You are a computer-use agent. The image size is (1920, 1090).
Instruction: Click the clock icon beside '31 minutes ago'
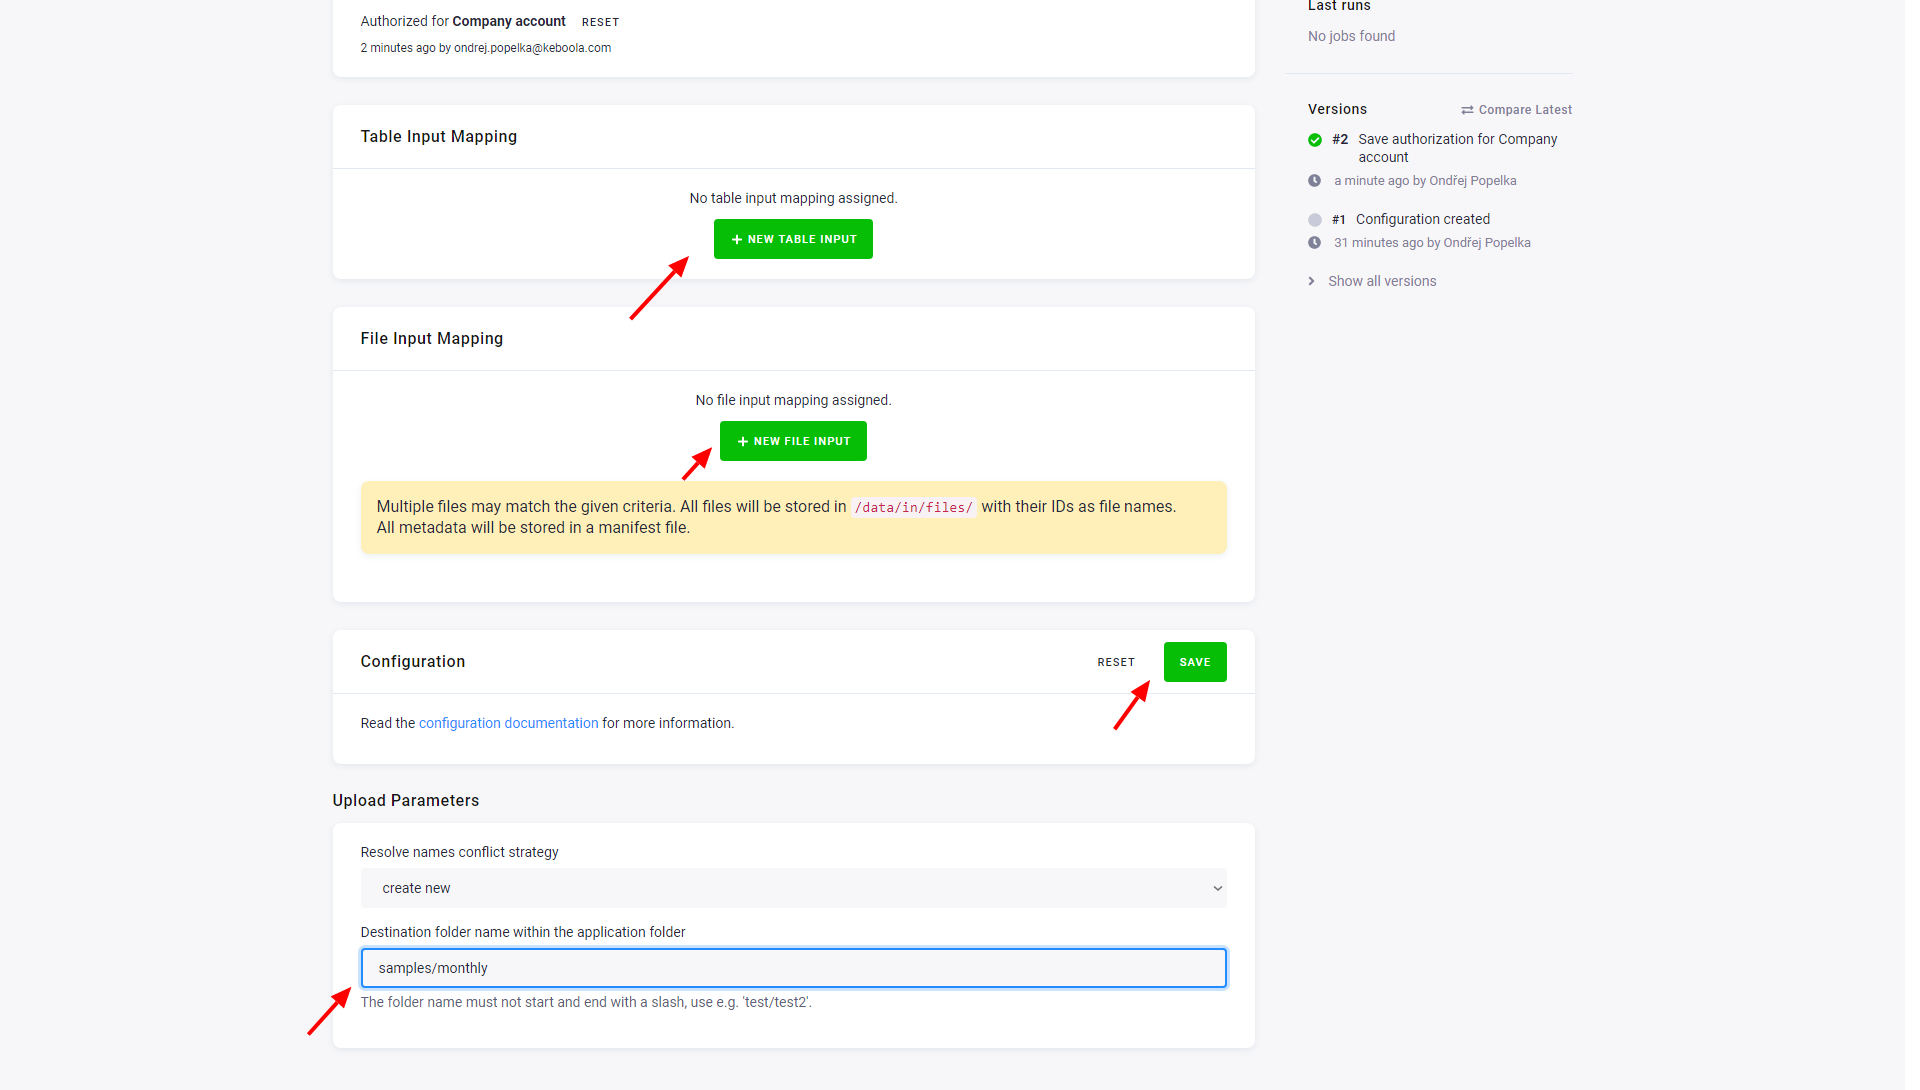1315,243
